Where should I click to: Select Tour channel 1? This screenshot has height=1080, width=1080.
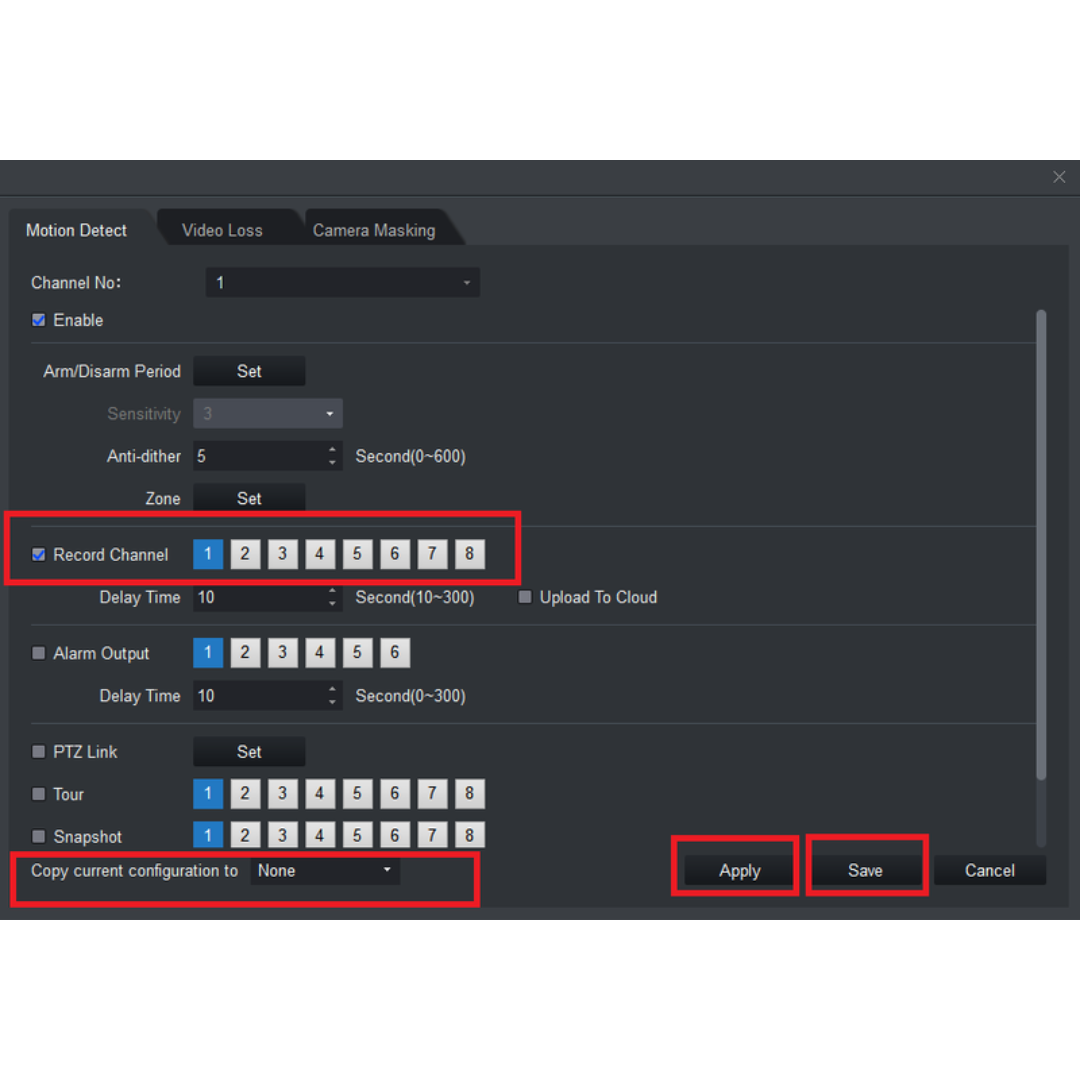pyautogui.click(x=208, y=794)
